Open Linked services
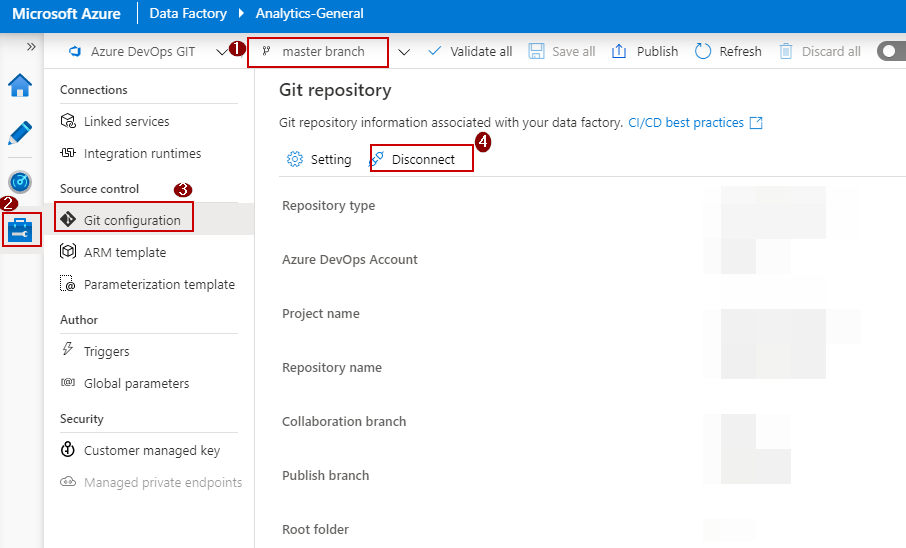Image resolution: width=906 pixels, height=548 pixels. point(127,121)
